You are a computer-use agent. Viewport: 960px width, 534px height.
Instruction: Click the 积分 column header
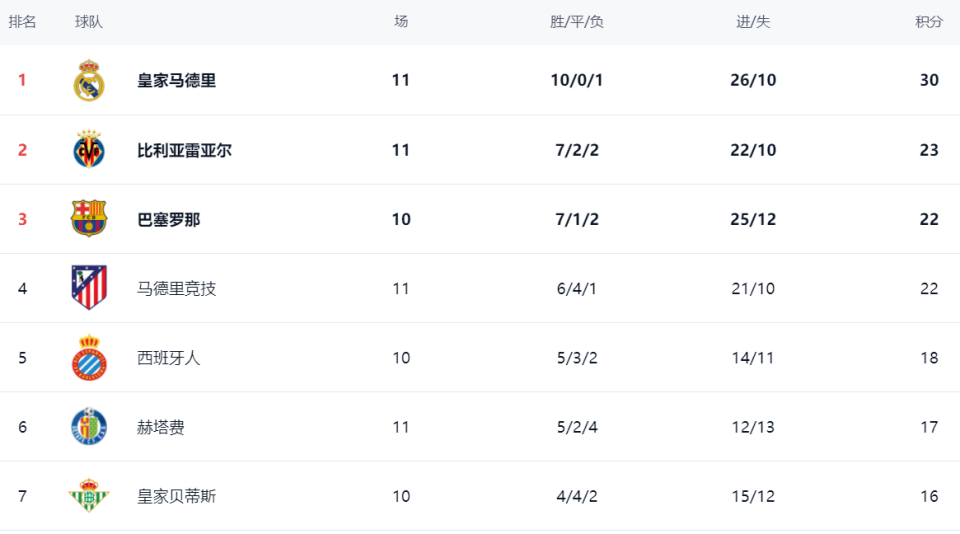pos(929,22)
